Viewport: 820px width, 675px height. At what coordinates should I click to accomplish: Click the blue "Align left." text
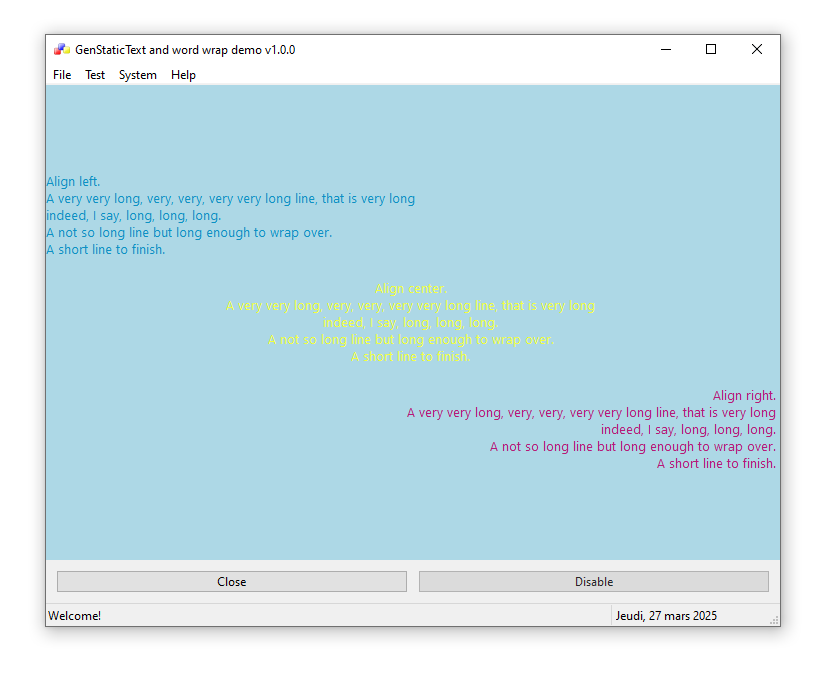tap(73, 182)
